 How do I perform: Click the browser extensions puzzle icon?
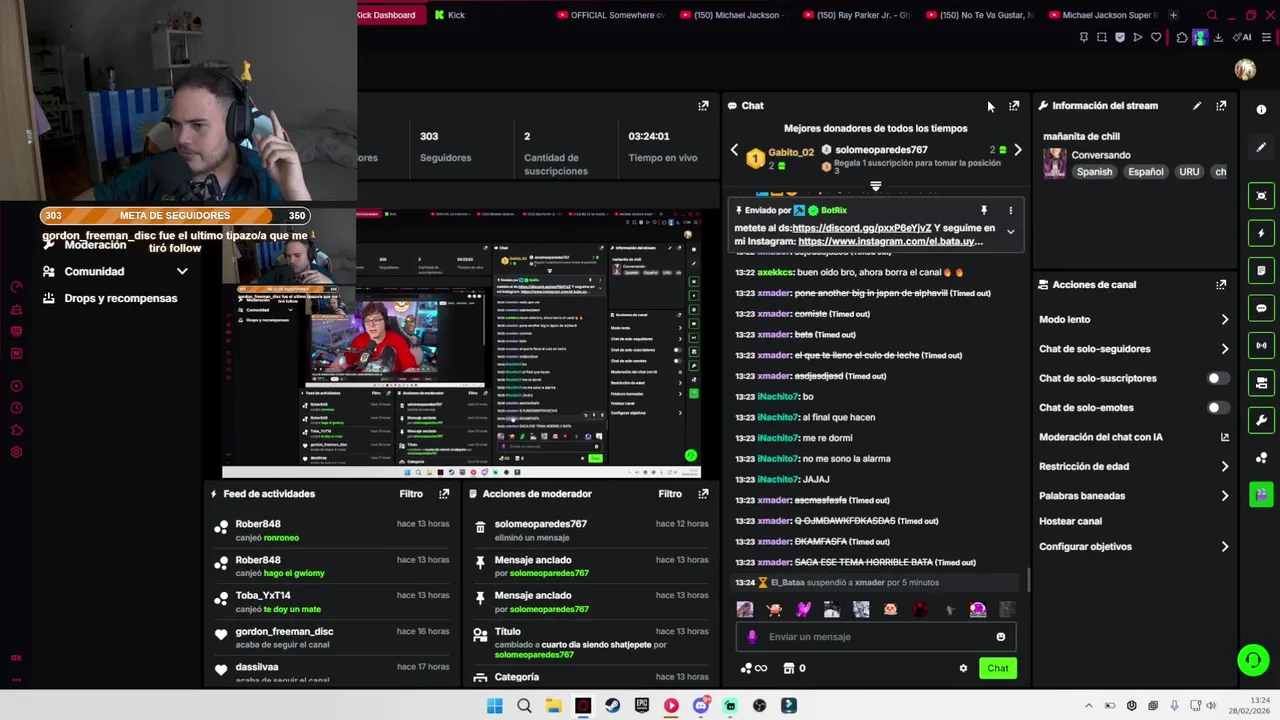click(1181, 37)
